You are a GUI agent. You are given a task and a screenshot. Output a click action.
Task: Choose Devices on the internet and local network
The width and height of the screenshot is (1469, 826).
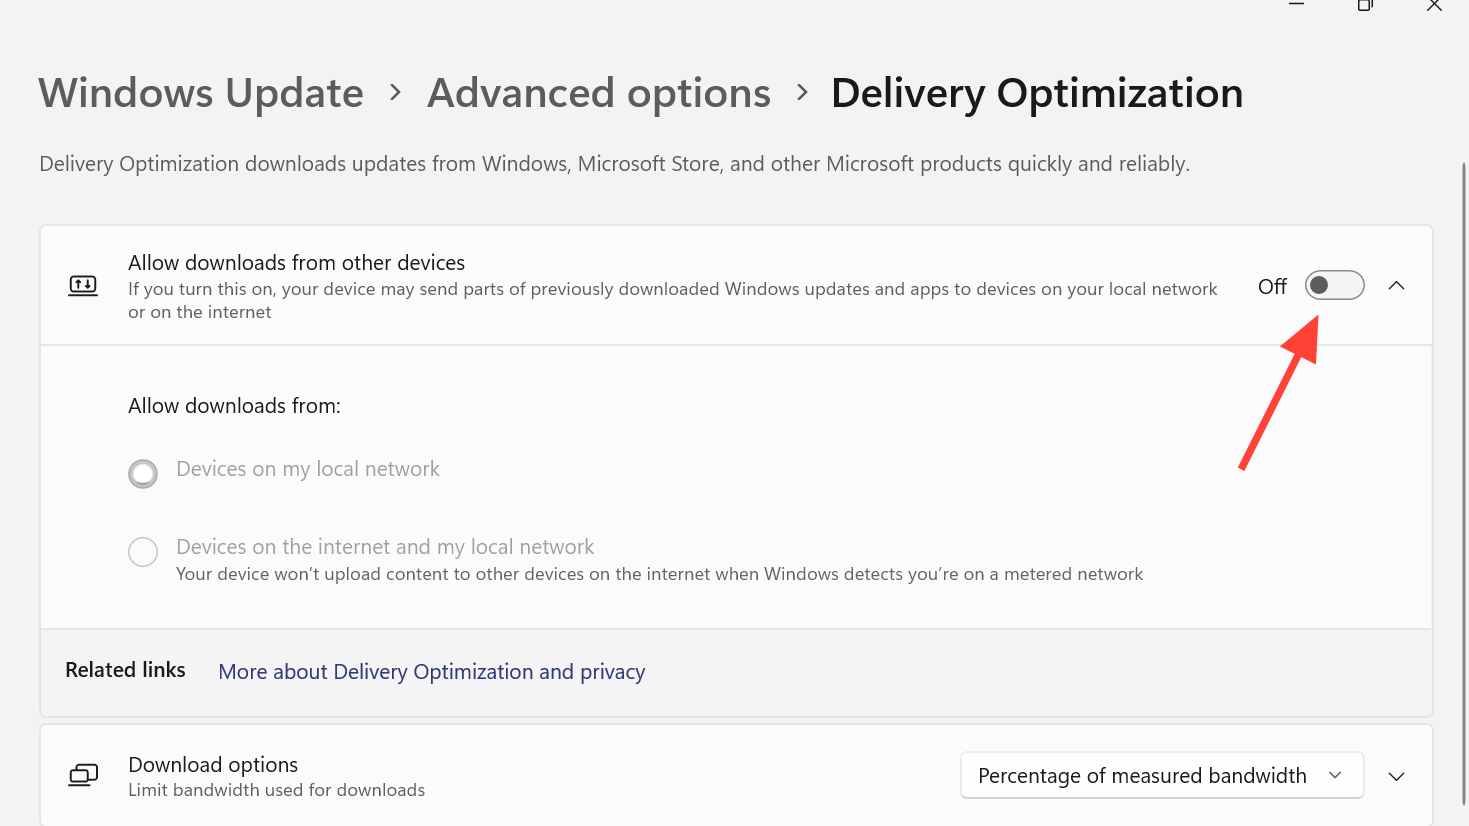(x=143, y=552)
